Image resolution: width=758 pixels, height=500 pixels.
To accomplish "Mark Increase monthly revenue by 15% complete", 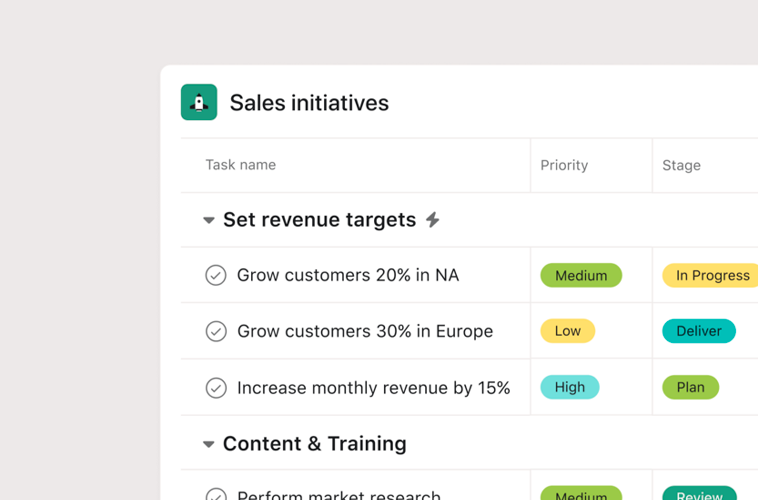I will [x=216, y=388].
